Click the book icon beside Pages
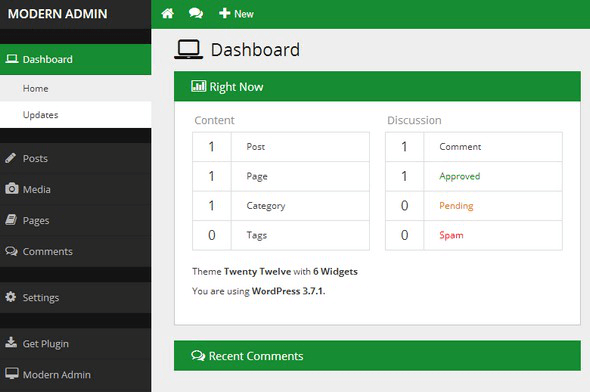 tap(11, 220)
